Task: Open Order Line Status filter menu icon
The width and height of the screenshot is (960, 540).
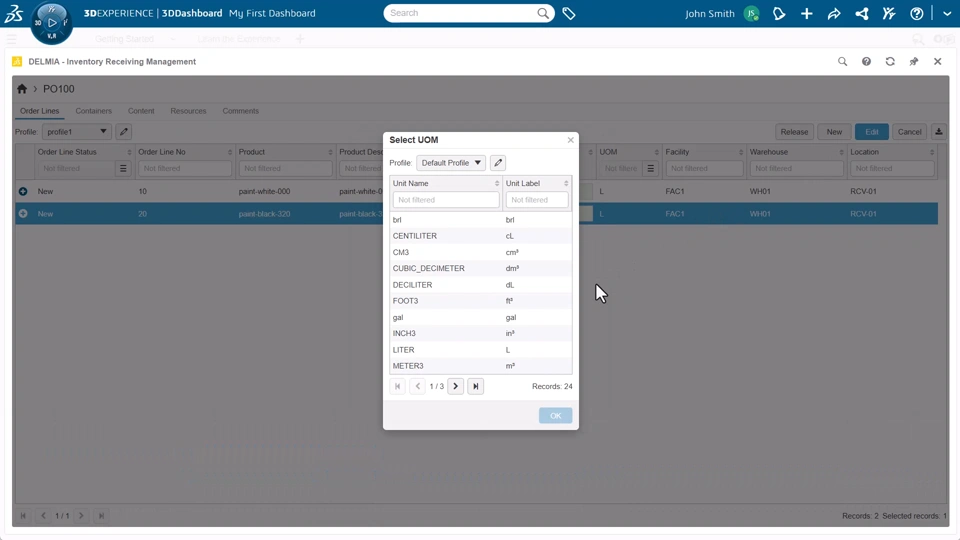Action: 123,168
